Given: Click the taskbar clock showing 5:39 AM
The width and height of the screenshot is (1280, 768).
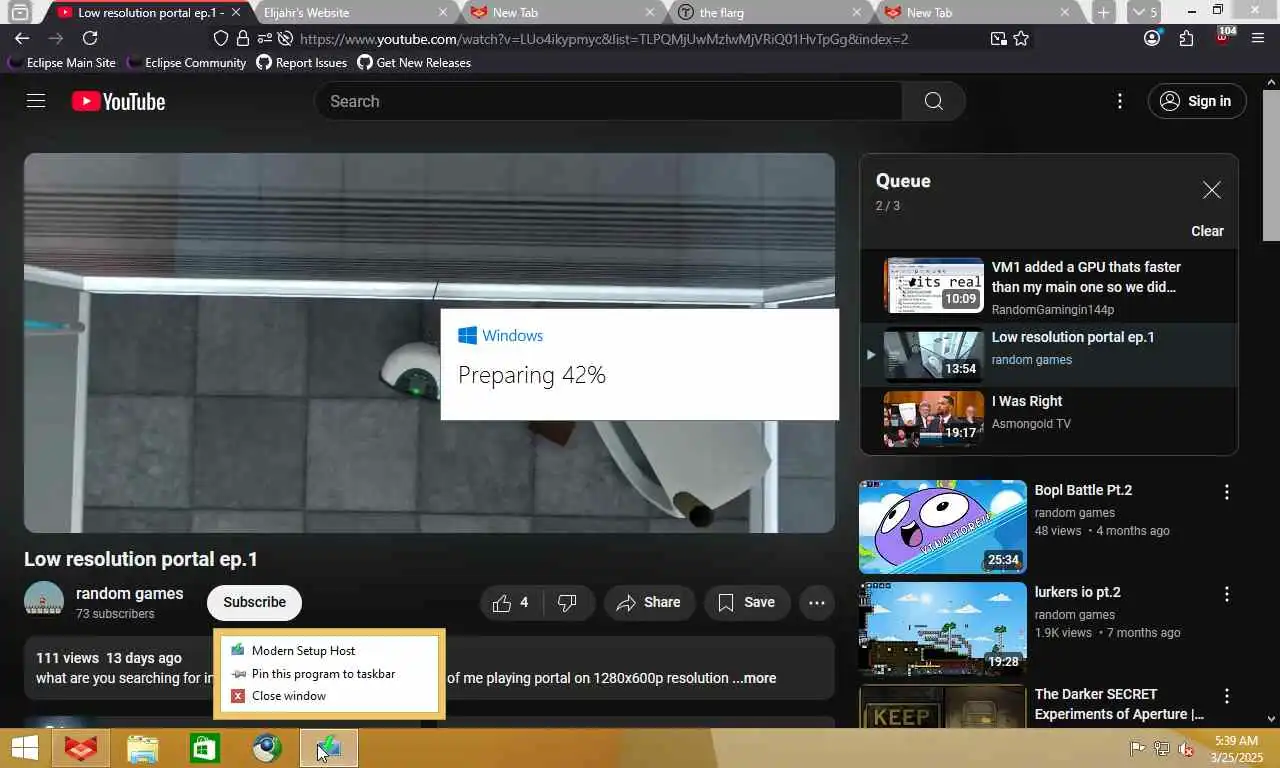Looking at the screenshot, I should coord(1236,749).
